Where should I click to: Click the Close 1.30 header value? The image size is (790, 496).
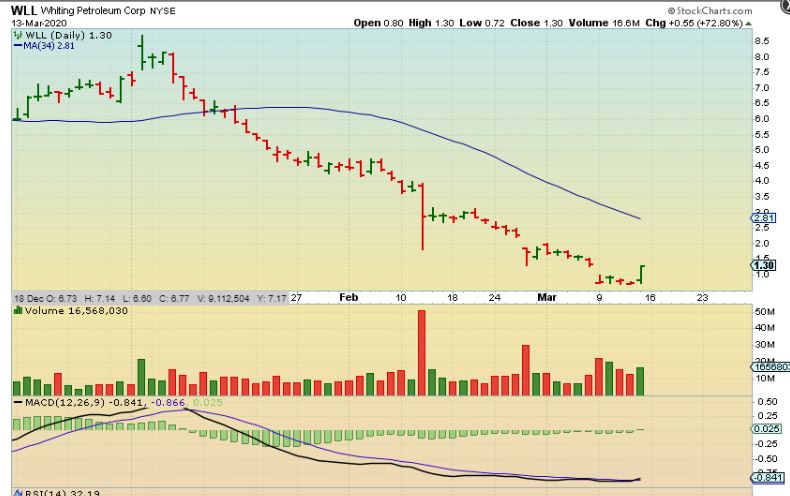[x=537, y=23]
